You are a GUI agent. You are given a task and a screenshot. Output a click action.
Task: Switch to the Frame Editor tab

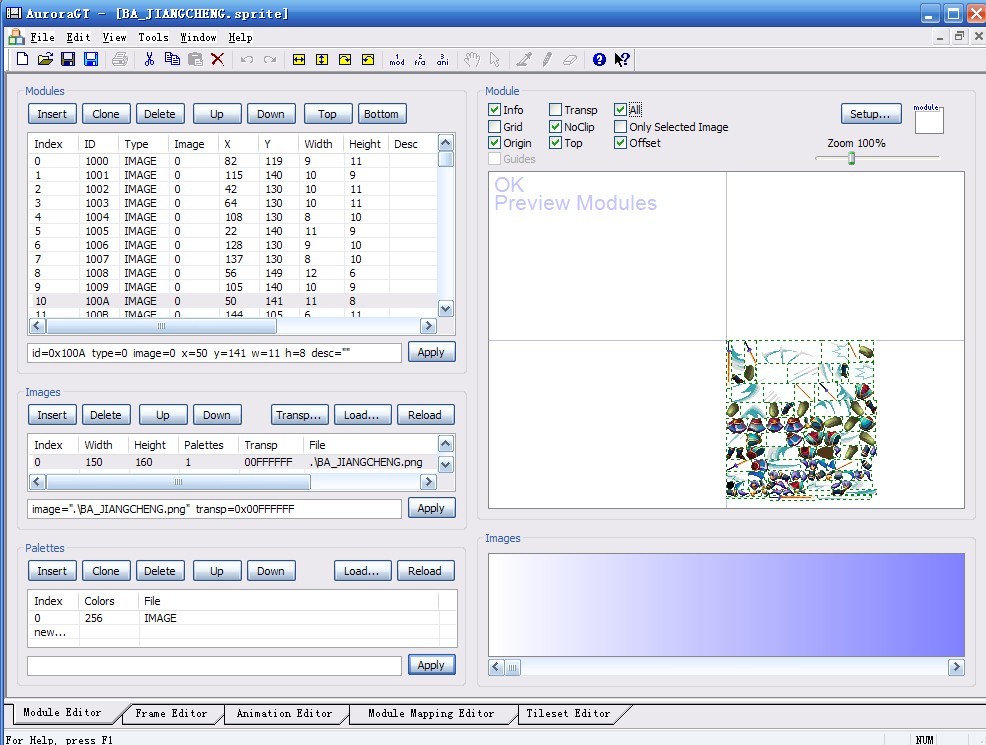[171, 713]
